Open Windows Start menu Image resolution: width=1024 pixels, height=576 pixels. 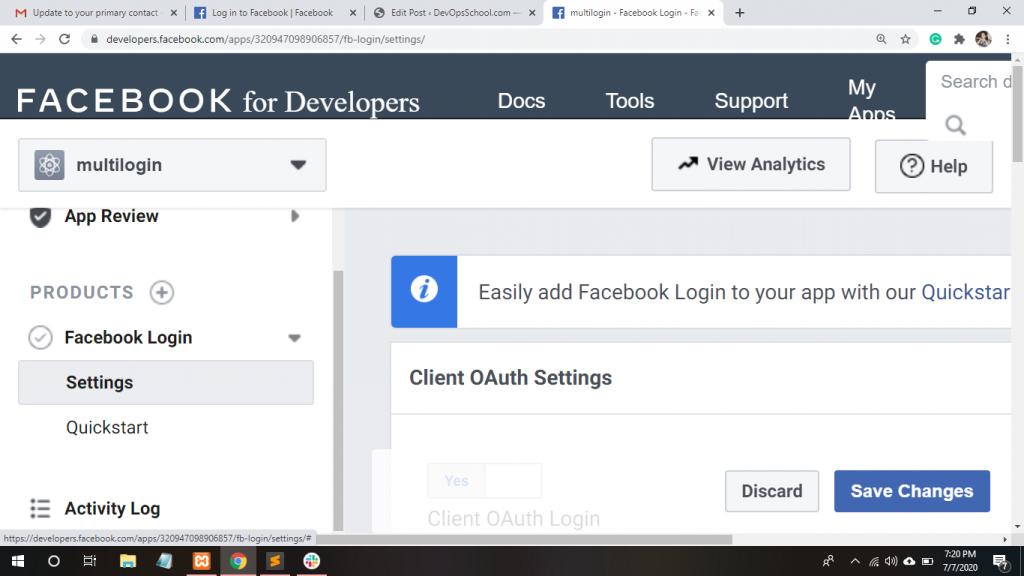(x=18, y=561)
